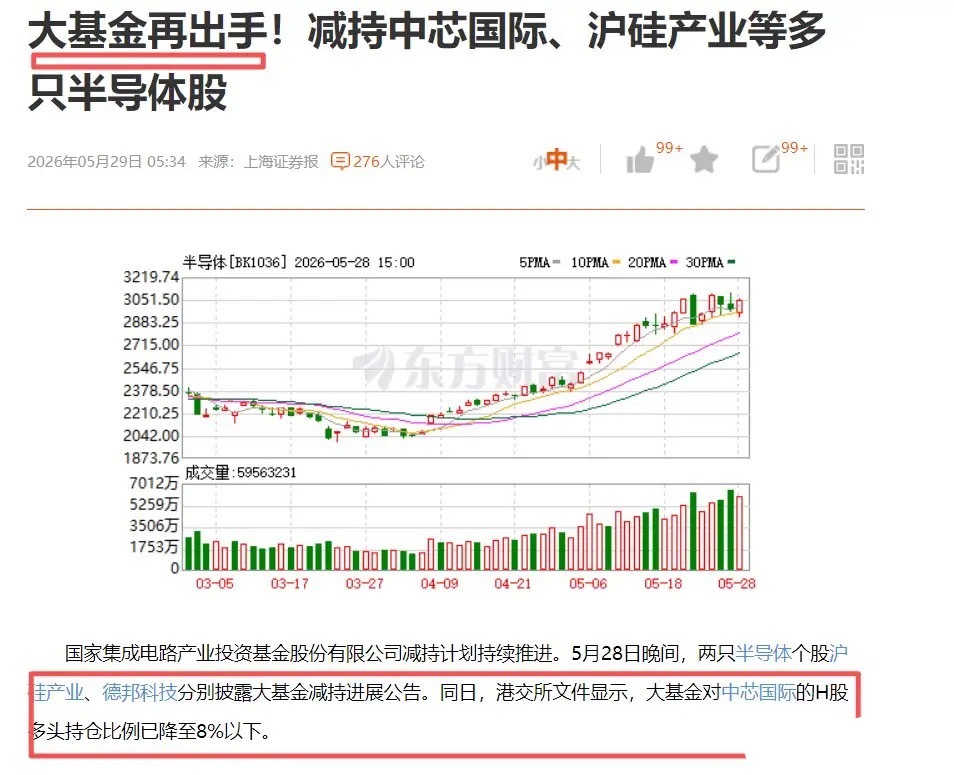
Task: Click the semiconductor K-line chart image
Action: [437, 423]
